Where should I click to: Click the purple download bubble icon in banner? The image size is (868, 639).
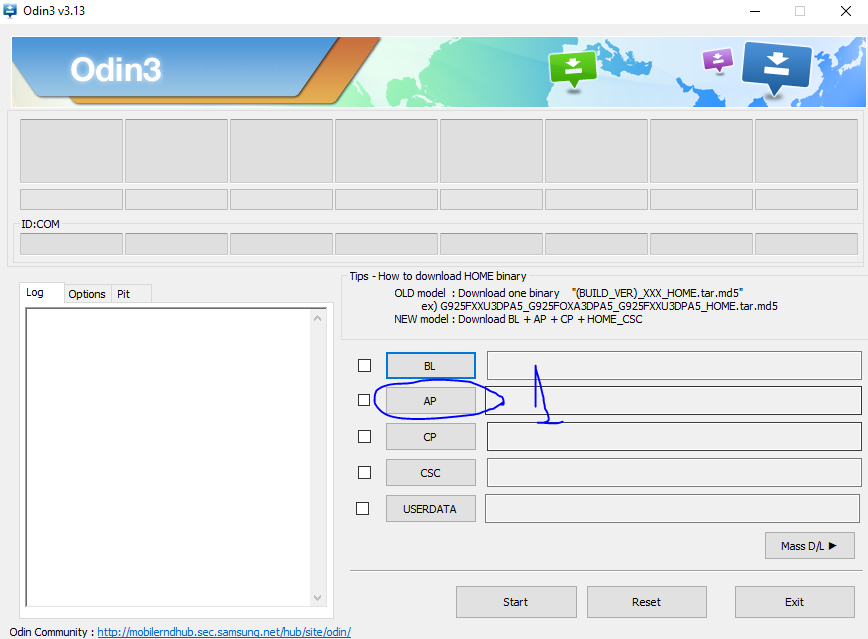[717, 60]
